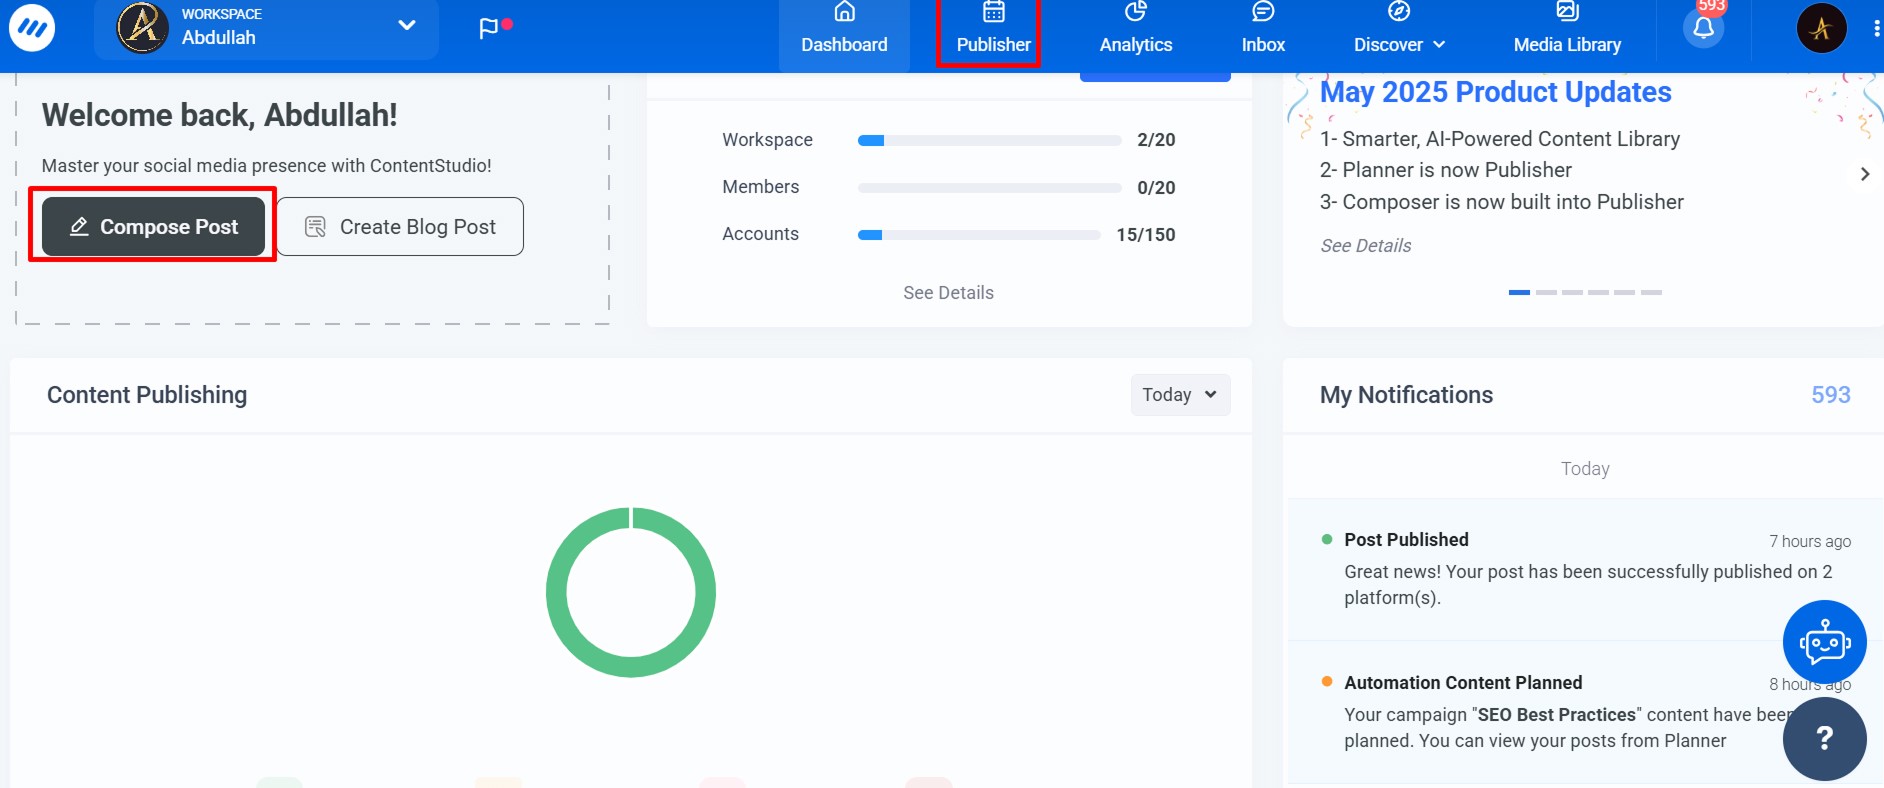The image size is (1884, 788).
Task: Select the second carousel indicator dash
Action: pyautogui.click(x=1546, y=292)
